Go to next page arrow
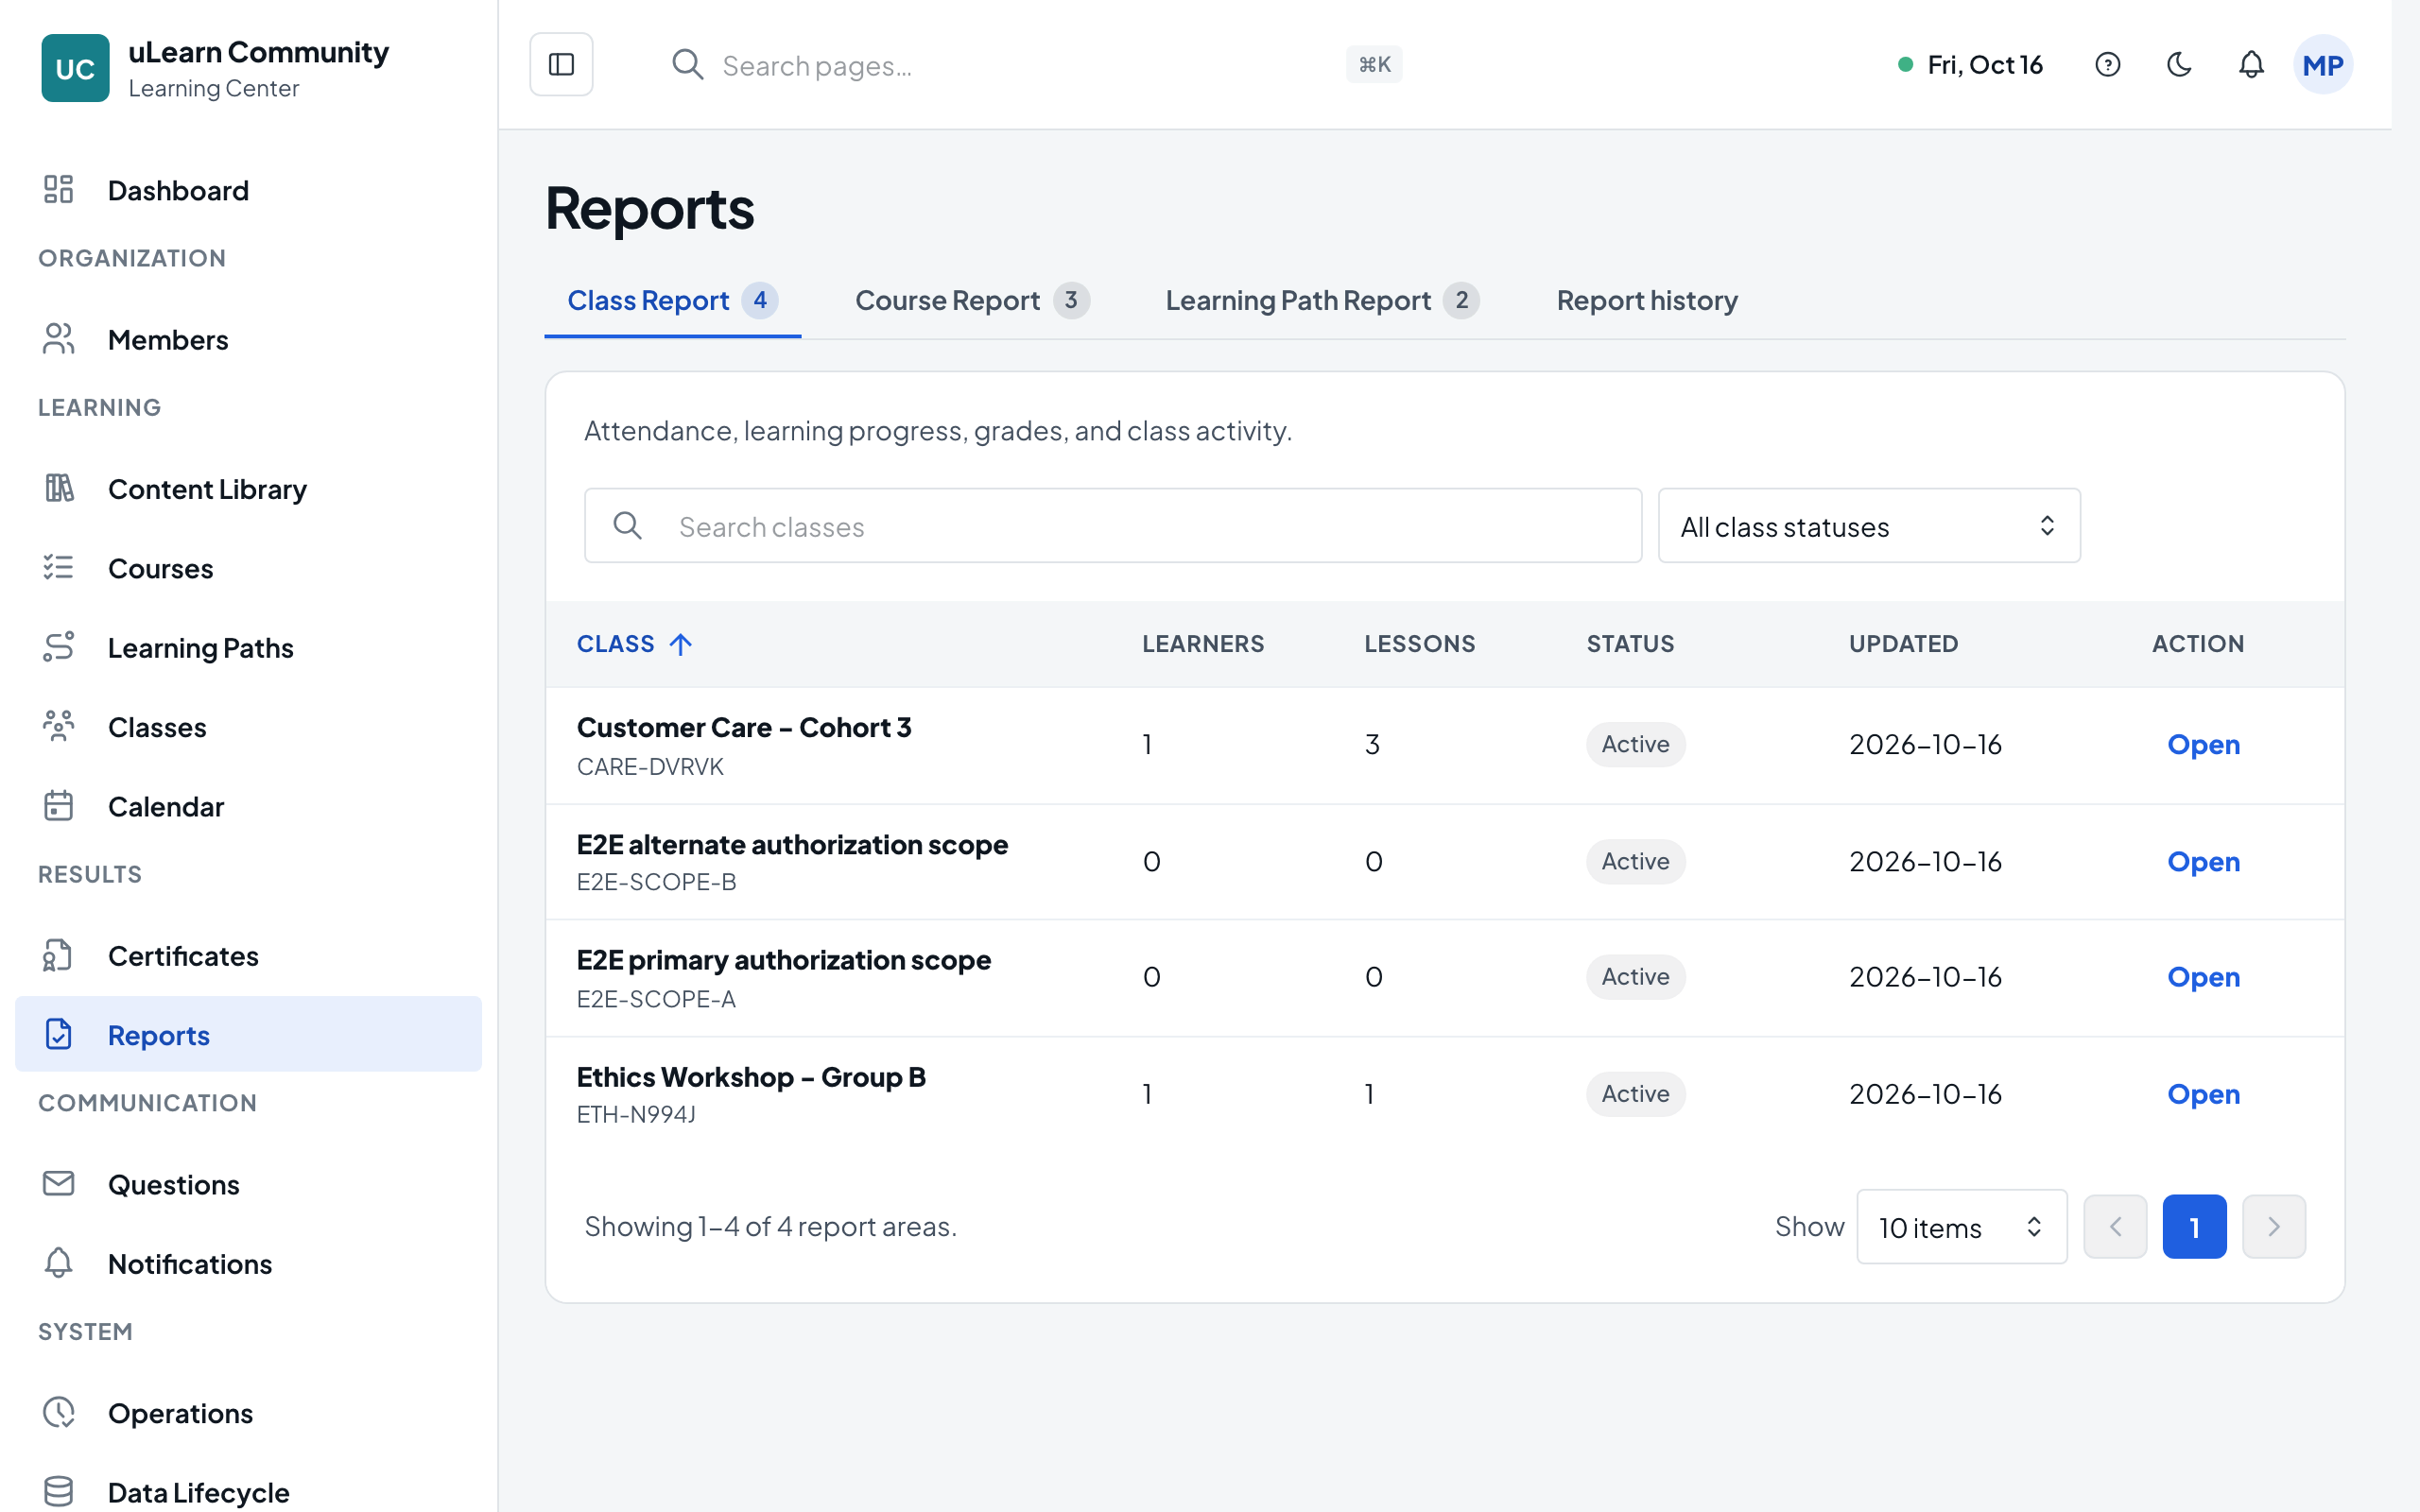 2273,1227
